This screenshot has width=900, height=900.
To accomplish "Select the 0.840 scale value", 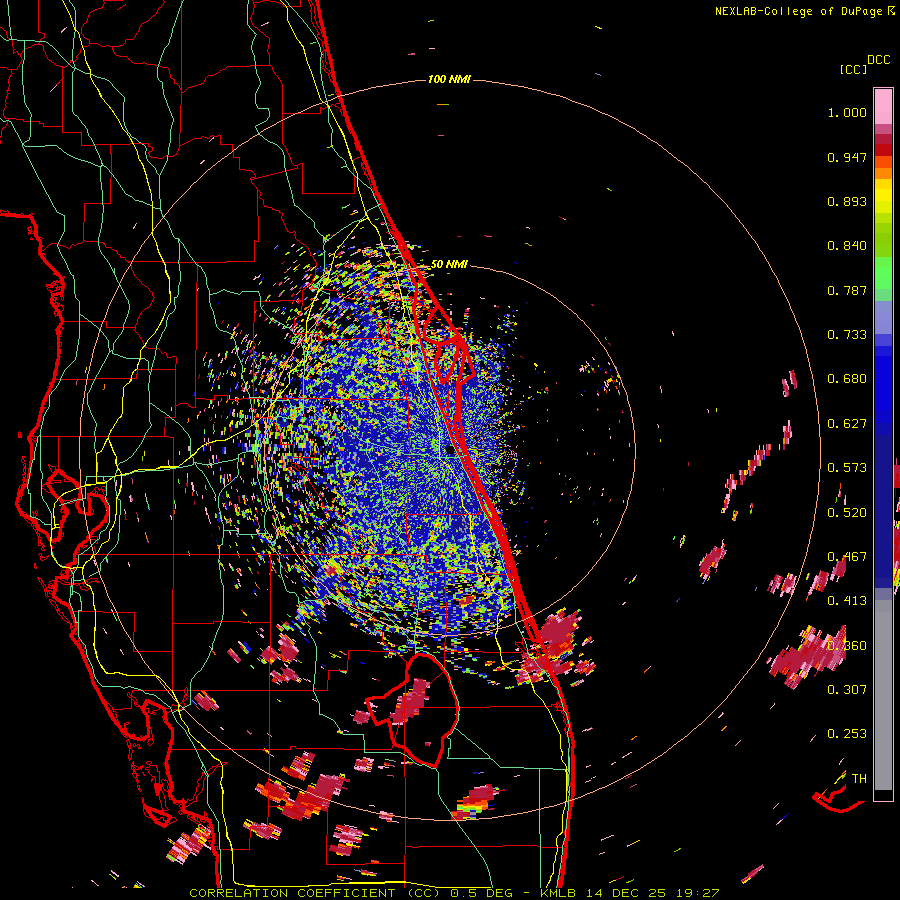I will pyautogui.click(x=847, y=246).
